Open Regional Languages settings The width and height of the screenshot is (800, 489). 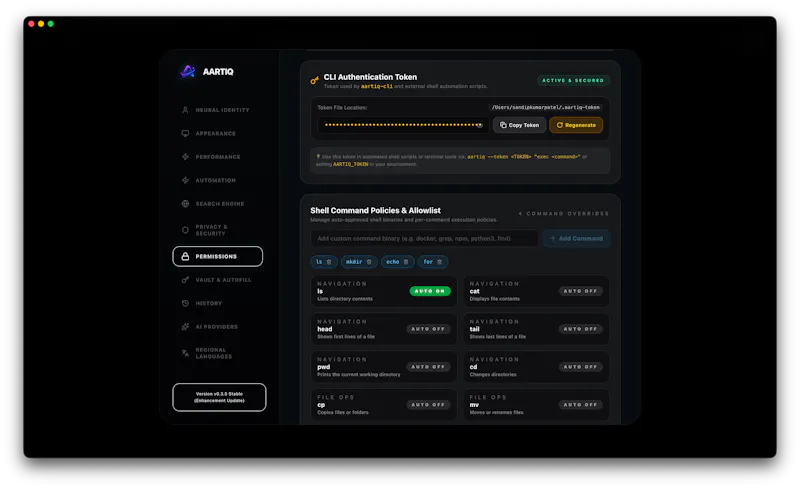pyautogui.click(x=217, y=353)
